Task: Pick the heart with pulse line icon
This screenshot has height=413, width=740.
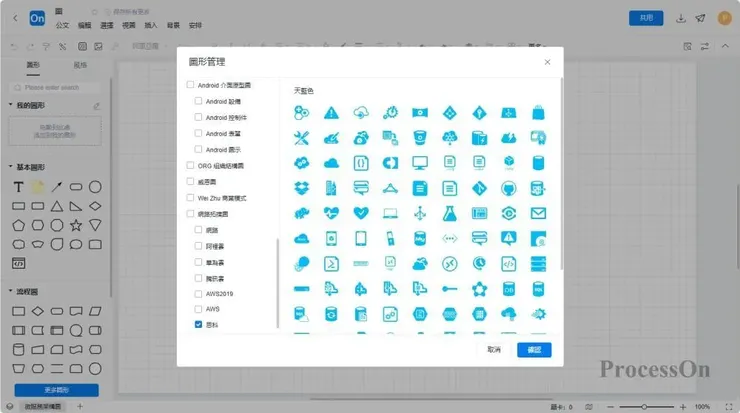Action: coord(331,213)
